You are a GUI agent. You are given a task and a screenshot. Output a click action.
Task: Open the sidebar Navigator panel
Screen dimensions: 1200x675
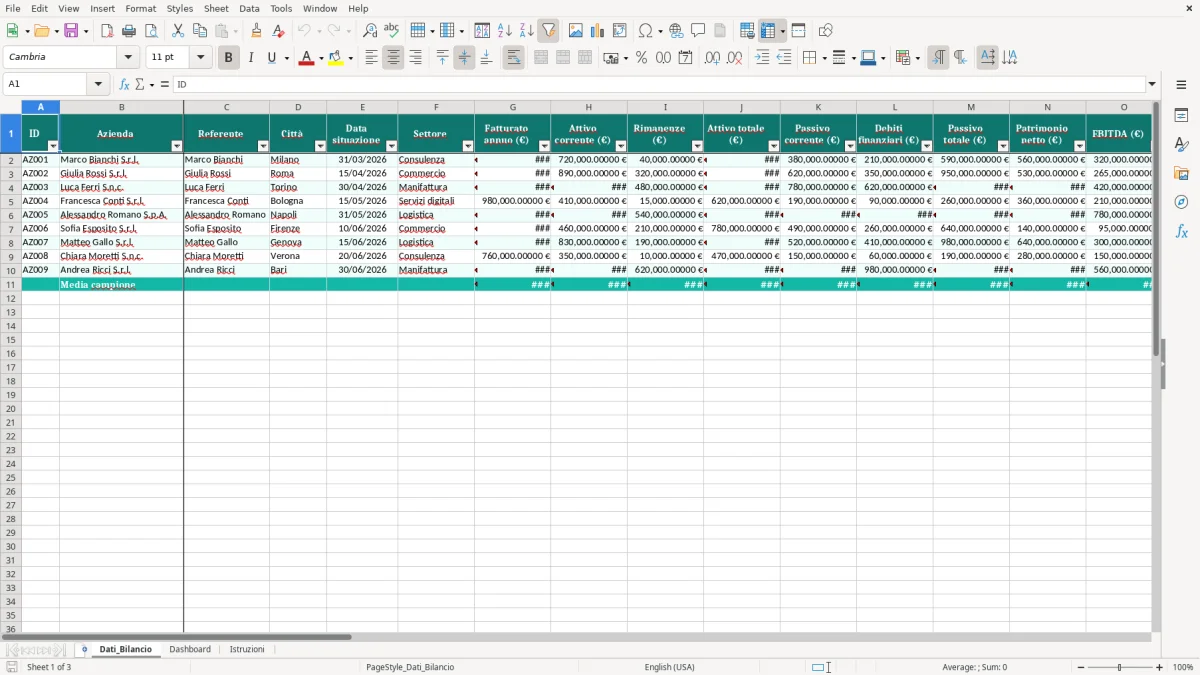(x=1181, y=202)
